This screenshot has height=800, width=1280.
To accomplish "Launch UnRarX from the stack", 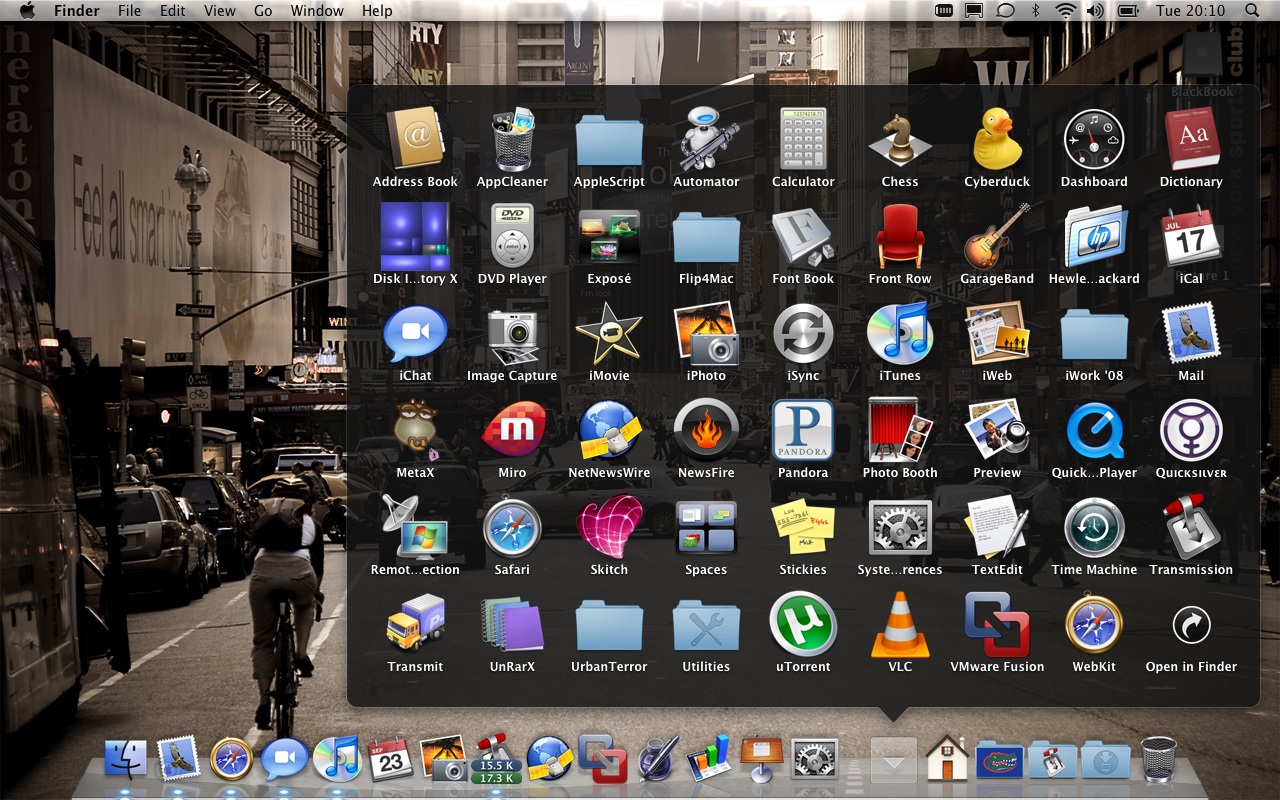I will point(512,623).
